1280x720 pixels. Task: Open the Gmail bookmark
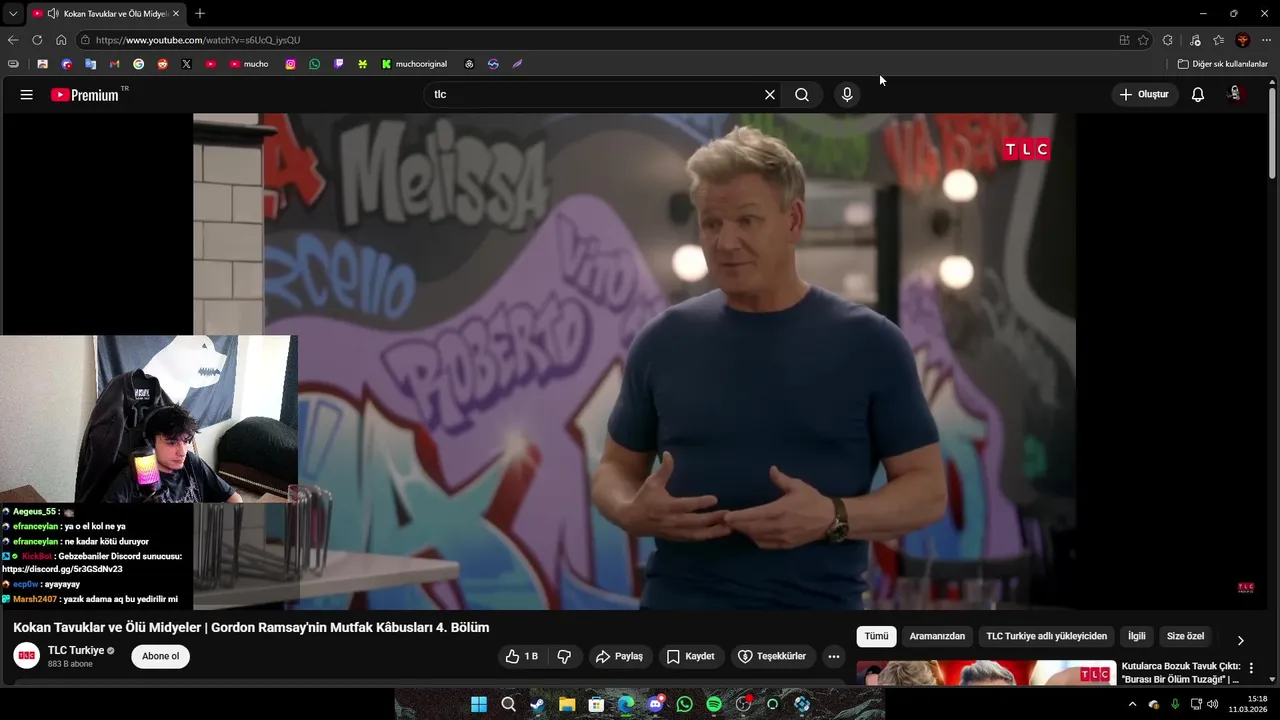click(114, 64)
